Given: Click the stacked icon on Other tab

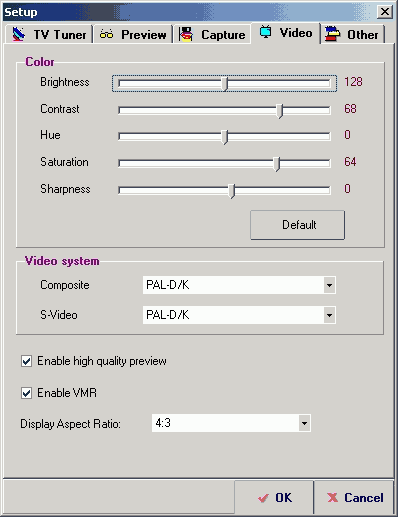Looking at the screenshot, I should (x=333, y=34).
